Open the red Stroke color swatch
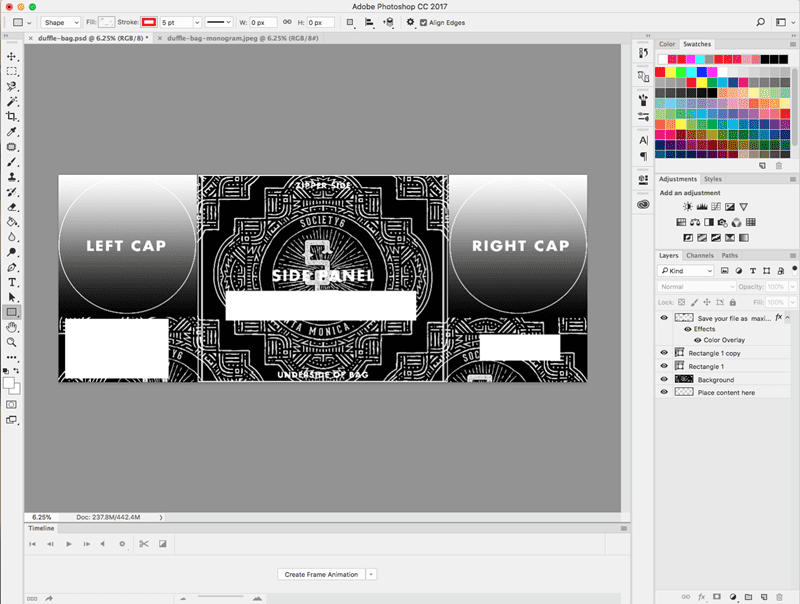800x604 pixels. coord(149,22)
